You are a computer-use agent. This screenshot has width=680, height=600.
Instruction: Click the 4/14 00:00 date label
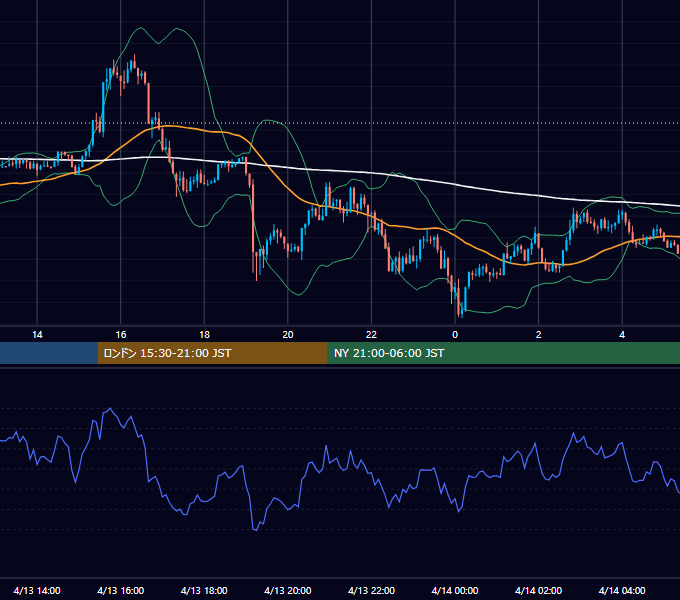pos(455,590)
